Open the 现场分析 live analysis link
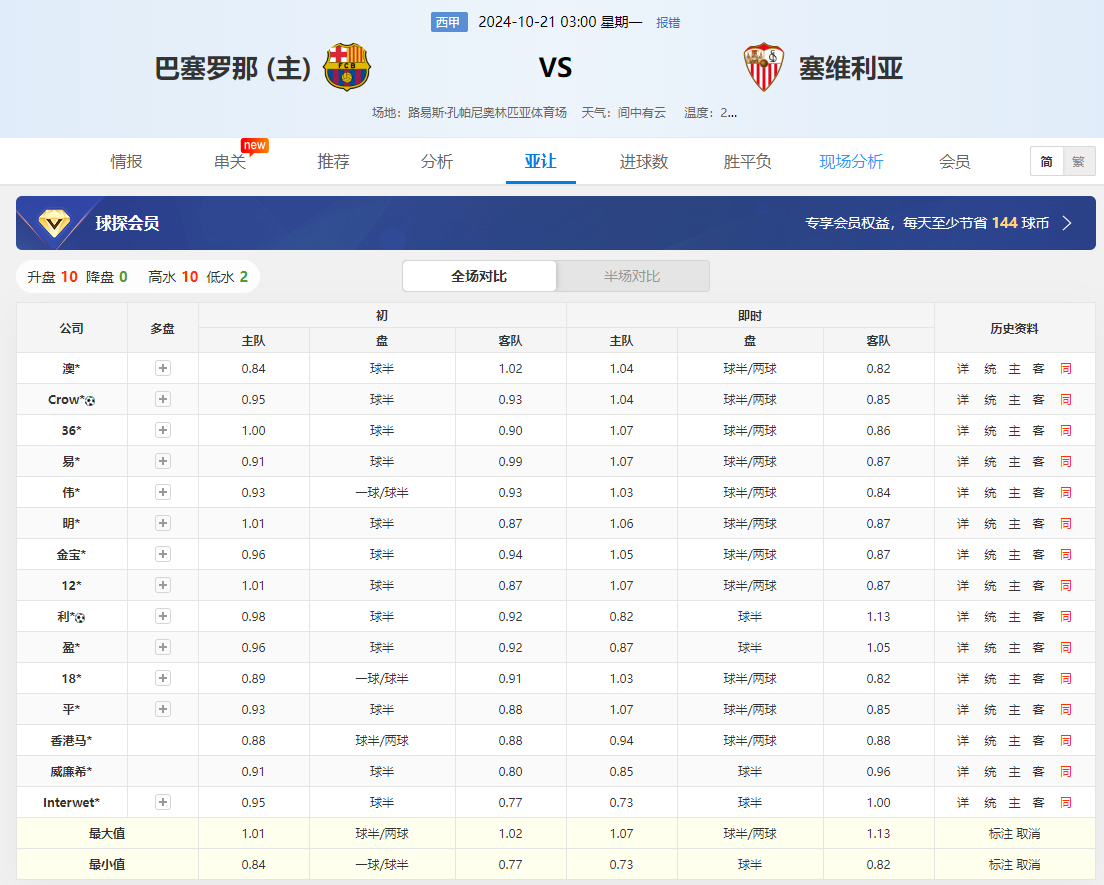The width and height of the screenshot is (1104, 885). coord(851,161)
